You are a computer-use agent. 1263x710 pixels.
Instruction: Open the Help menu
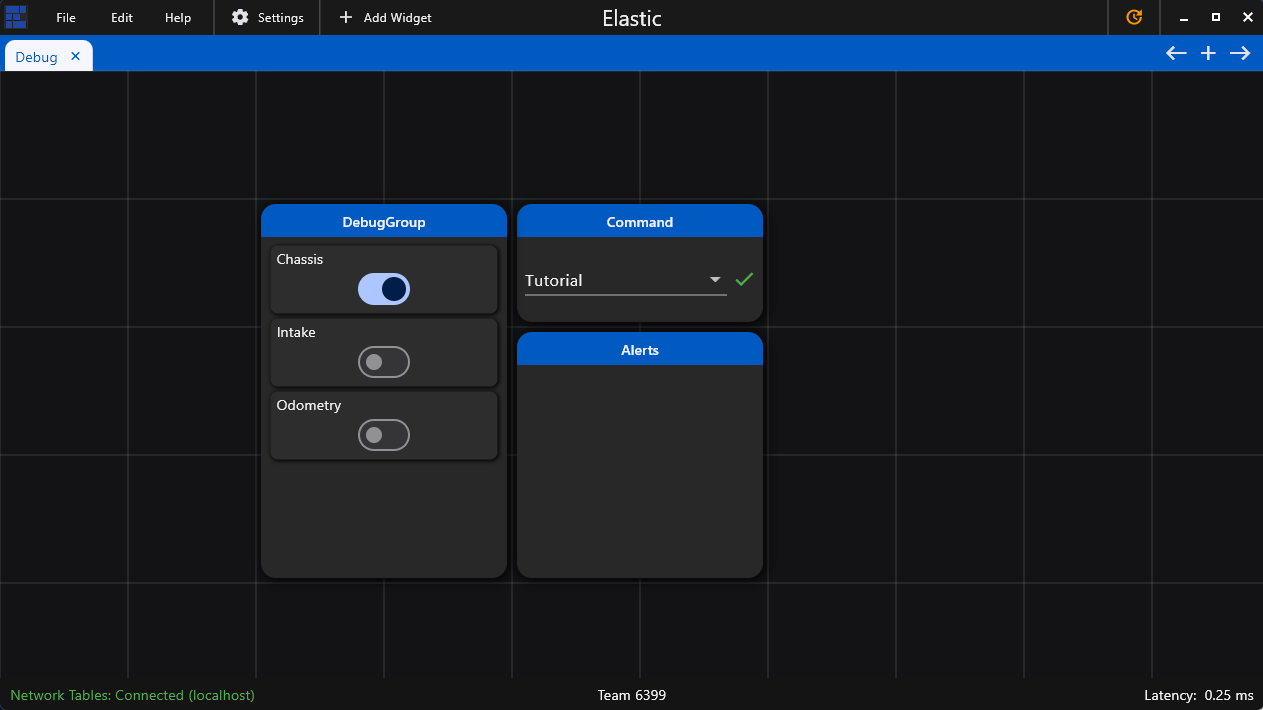tap(178, 17)
